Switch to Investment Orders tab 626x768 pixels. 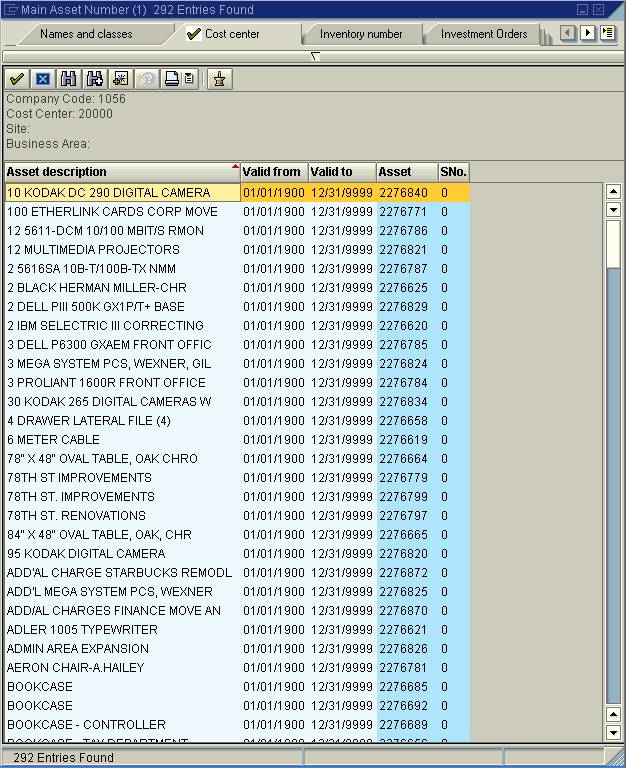click(484, 34)
